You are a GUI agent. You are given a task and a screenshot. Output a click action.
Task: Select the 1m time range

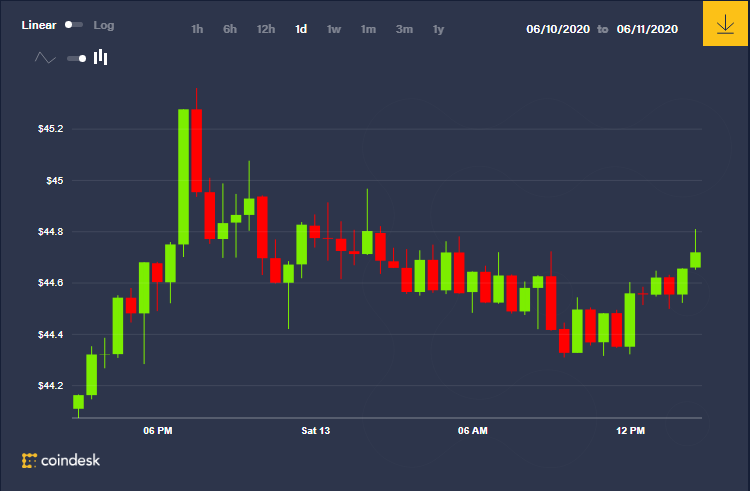coord(368,29)
